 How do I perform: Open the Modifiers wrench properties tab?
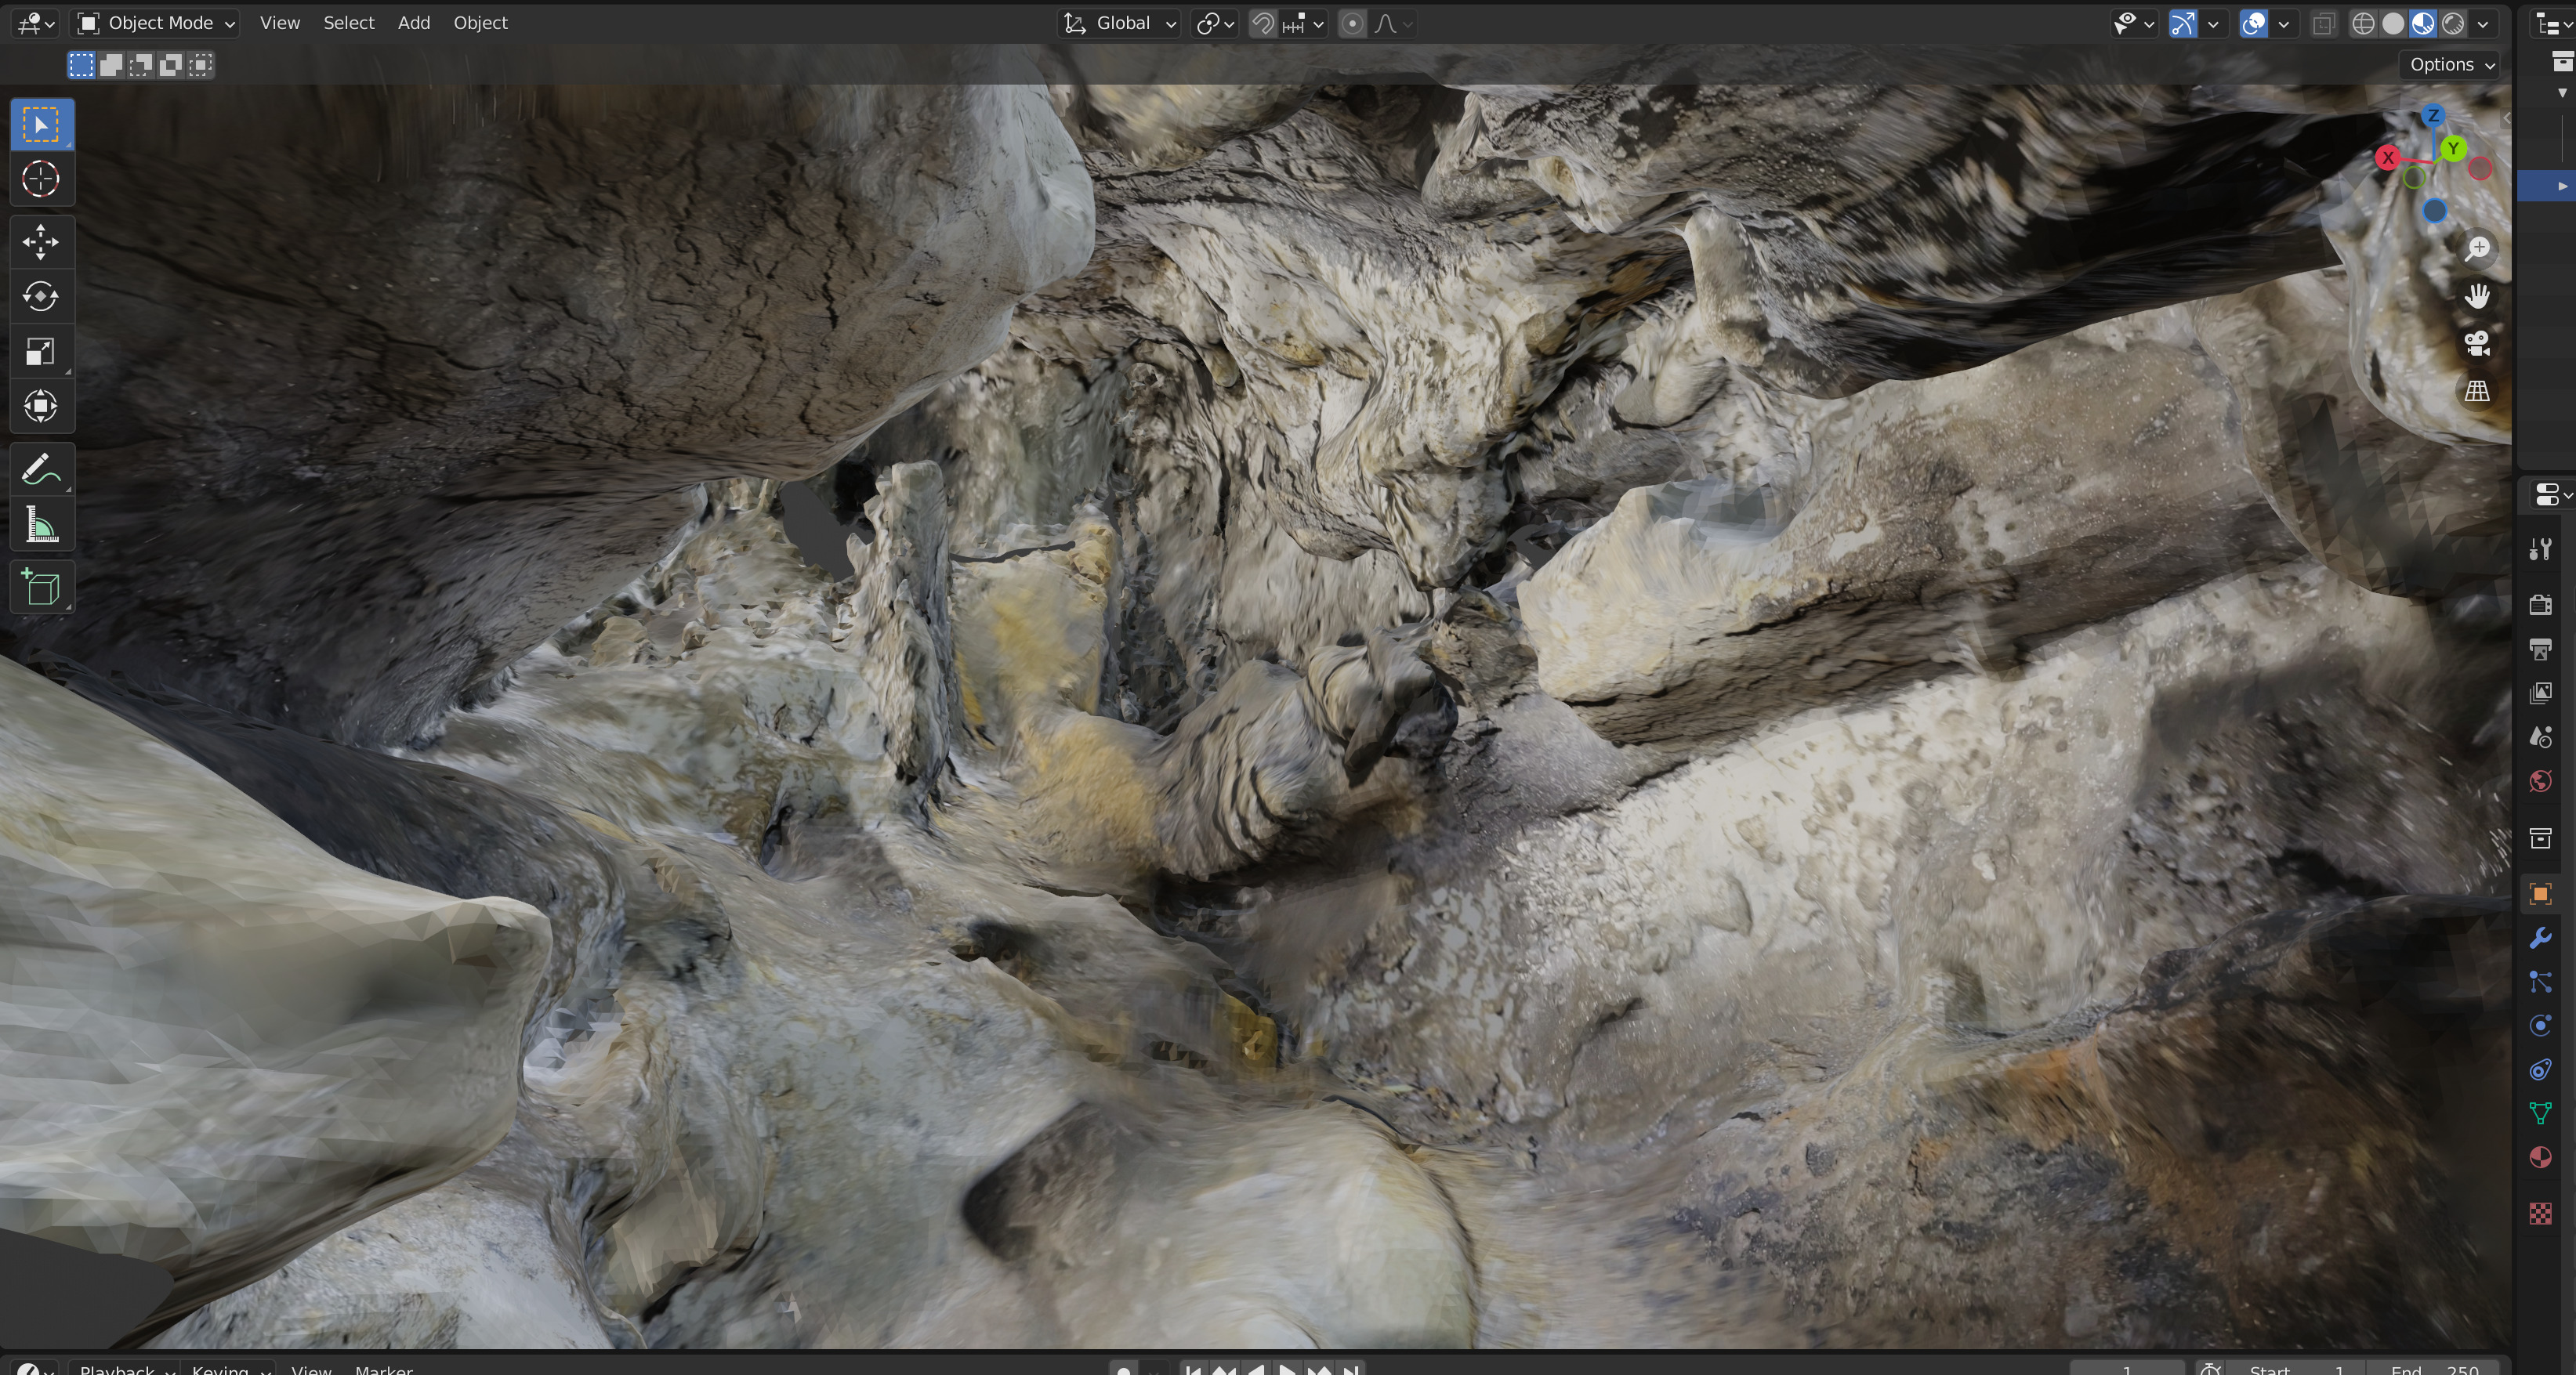tap(2540, 938)
